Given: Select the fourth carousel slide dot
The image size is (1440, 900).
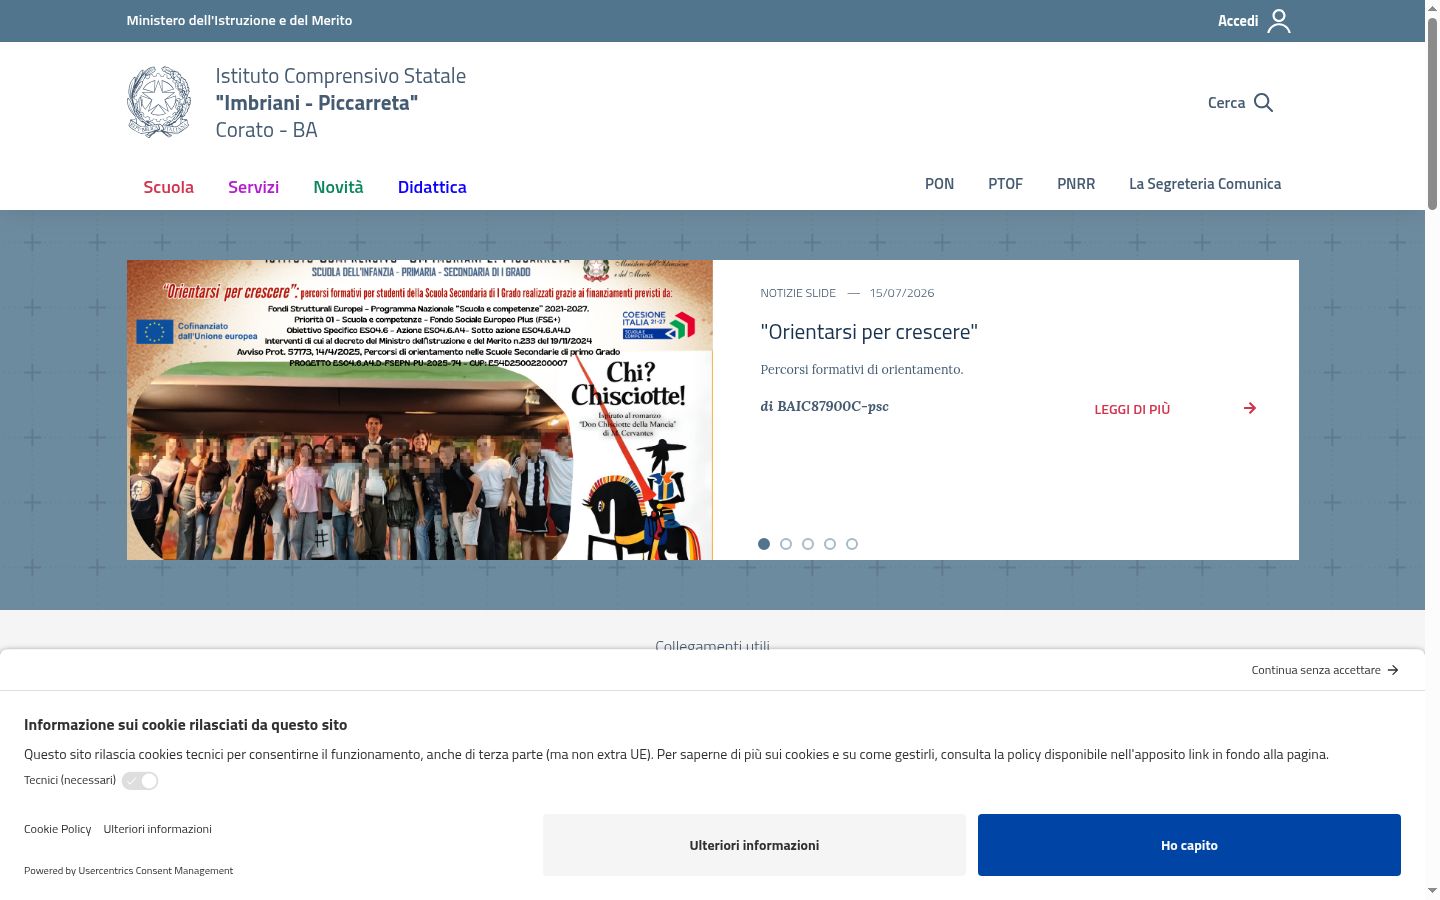Looking at the screenshot, I should point(830,544).
